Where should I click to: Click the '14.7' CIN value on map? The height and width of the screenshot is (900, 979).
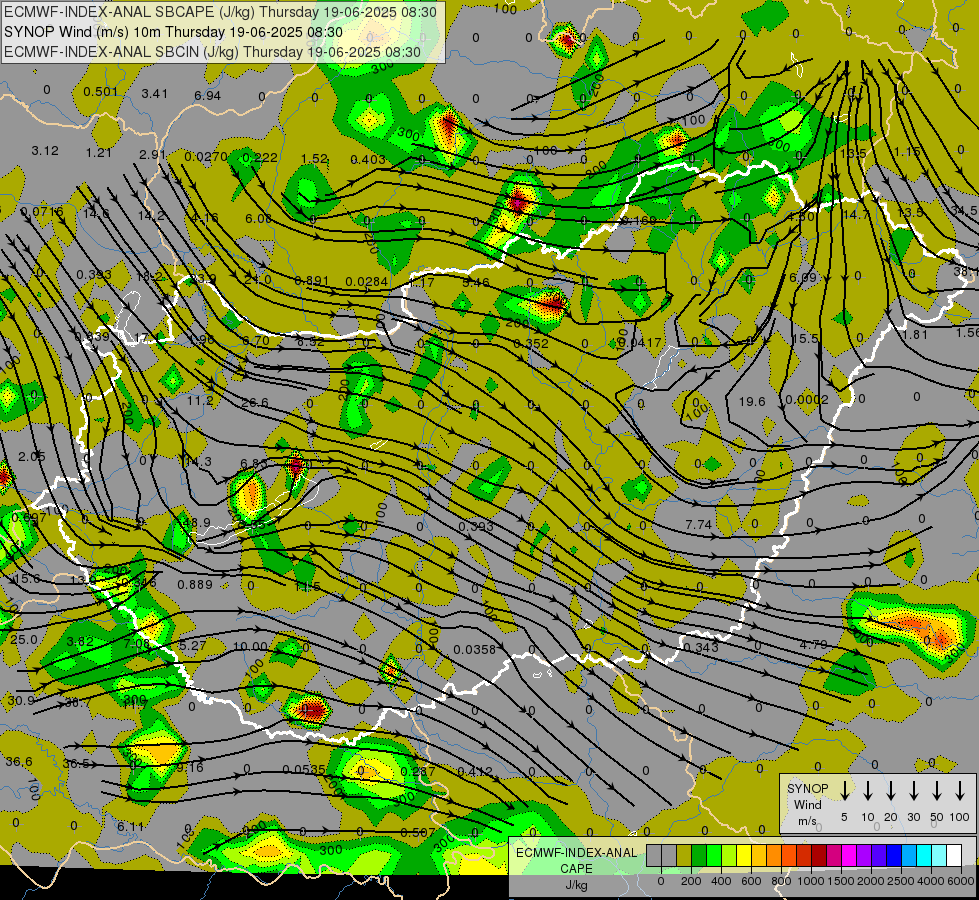point(856,214)
